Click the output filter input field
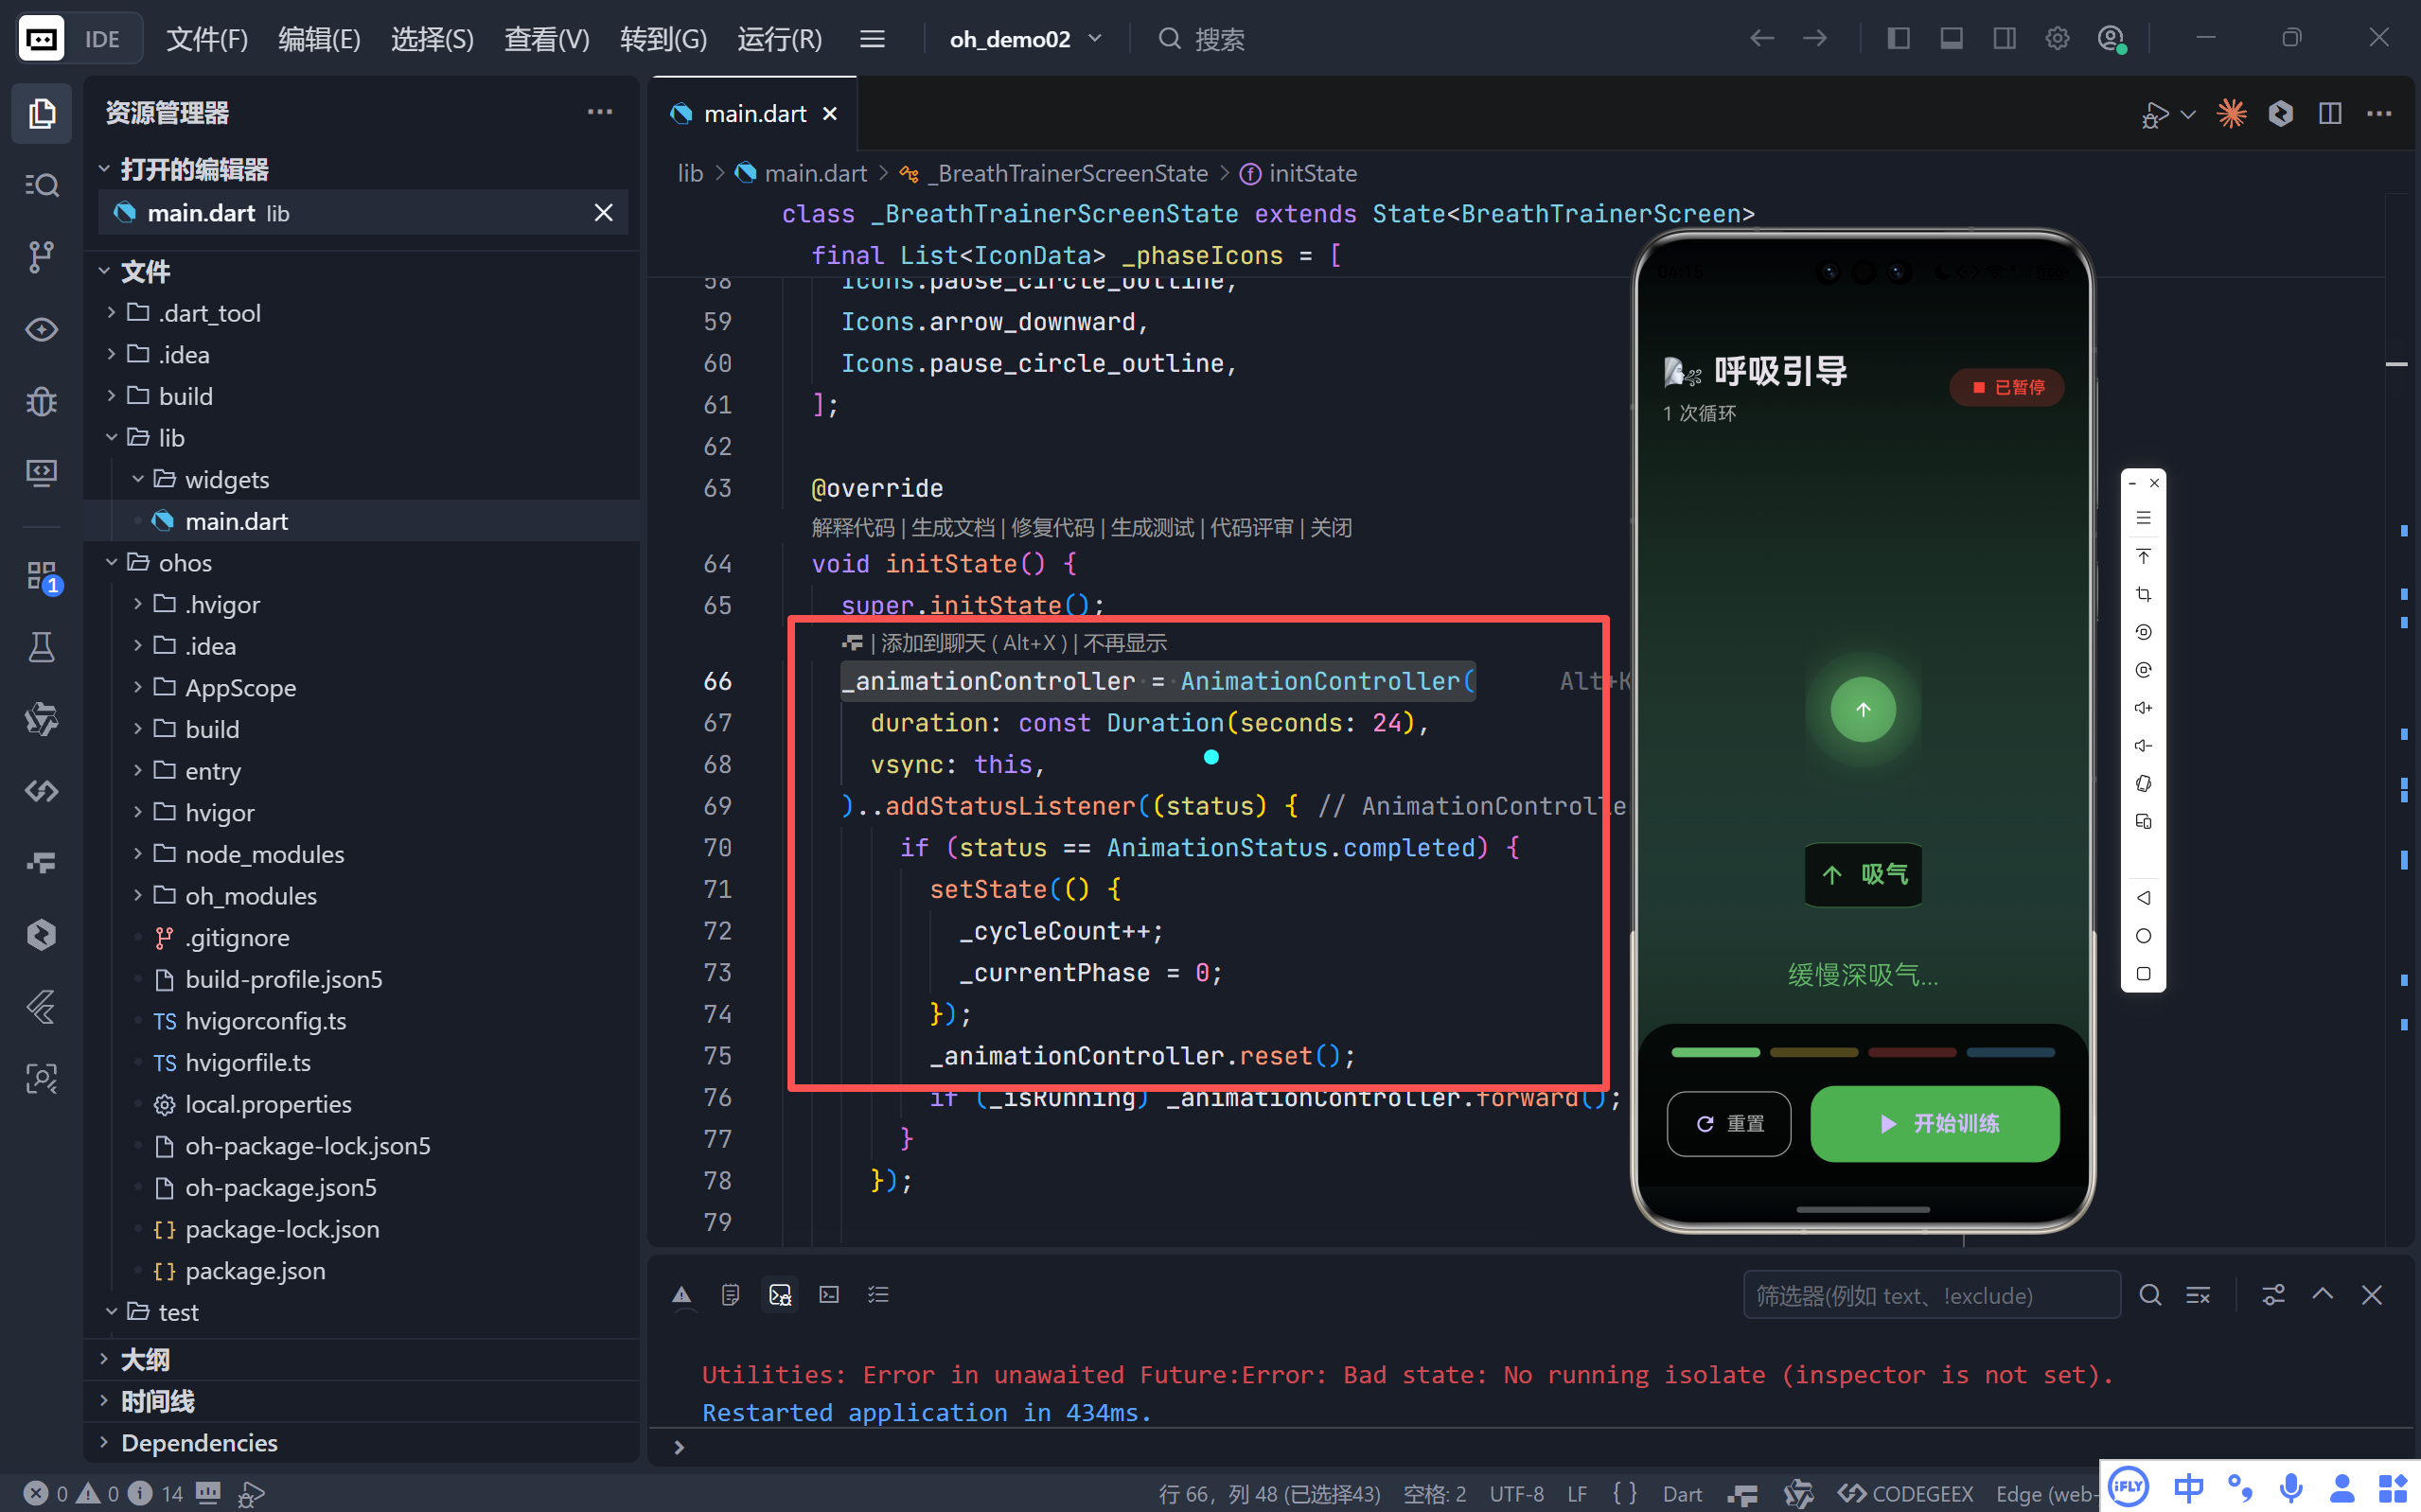Image resolution: width=2421 pixels, height=1512 pixels. tap(1930, 1295)
